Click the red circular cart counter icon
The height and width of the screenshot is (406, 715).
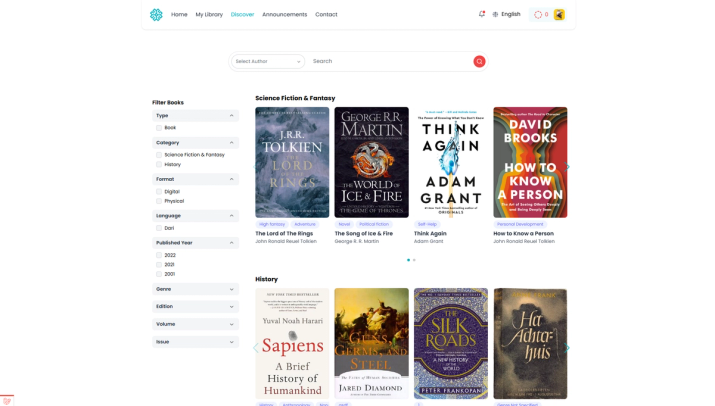pos(538,15)
